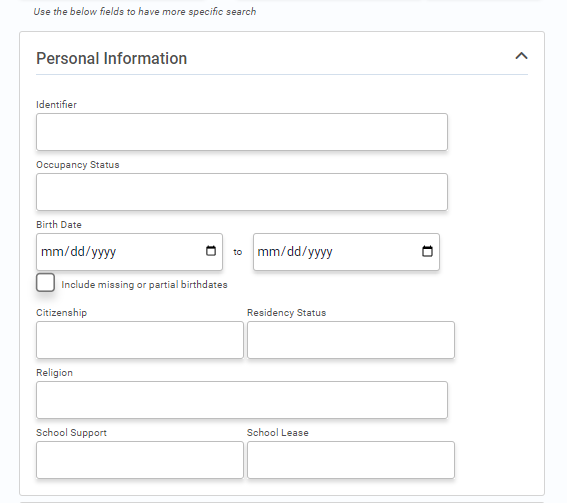Click the Birth Date label text
Image resolution: width=567 pixels, height=503 pixels.
click(x=59, y=225)
